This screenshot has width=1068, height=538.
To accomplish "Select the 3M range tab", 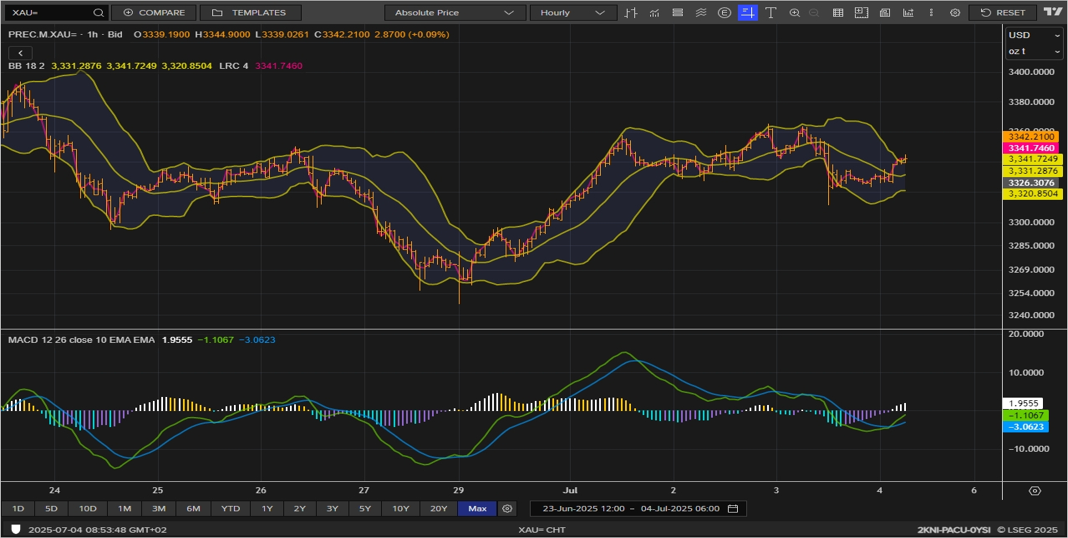I will click(x=159, y=509).
